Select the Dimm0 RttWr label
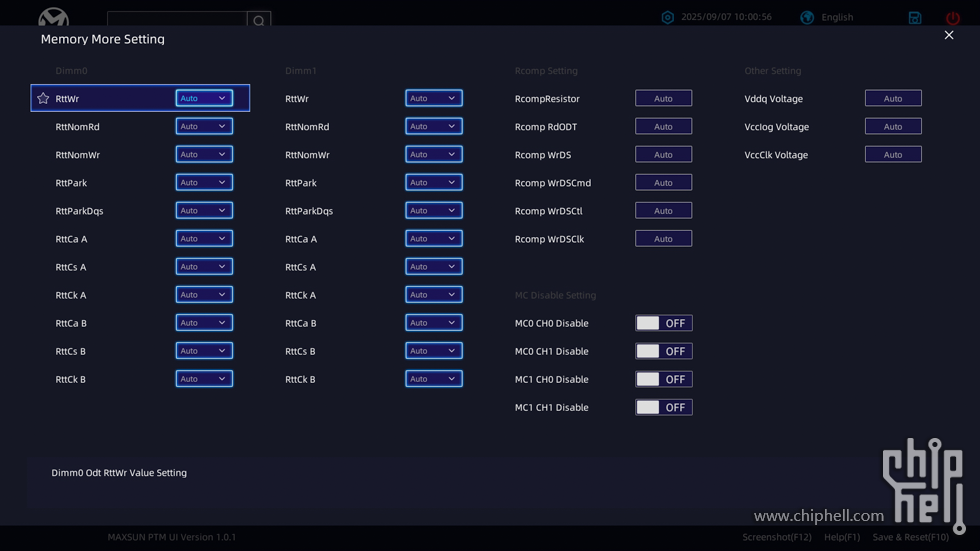Viewport: 980px width, 551px height. pyautogui.click(x=67, y=99)
